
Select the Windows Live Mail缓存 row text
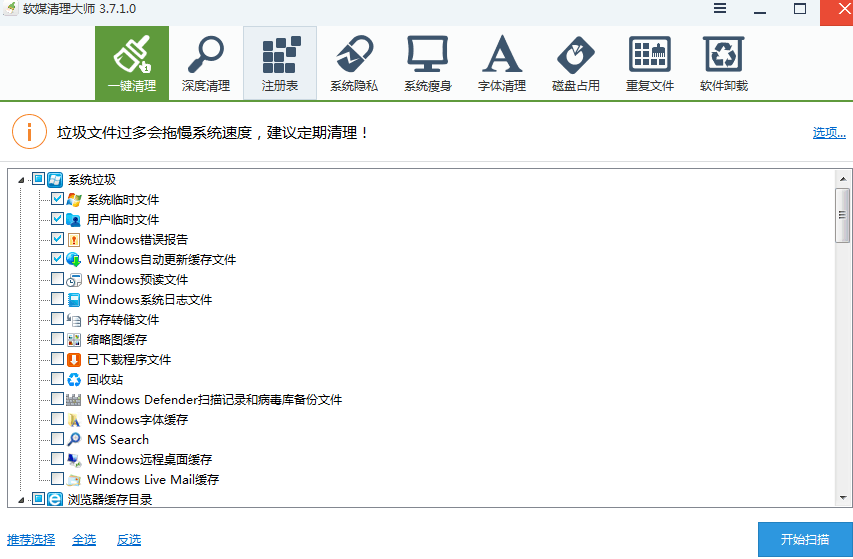coord(153,480)
